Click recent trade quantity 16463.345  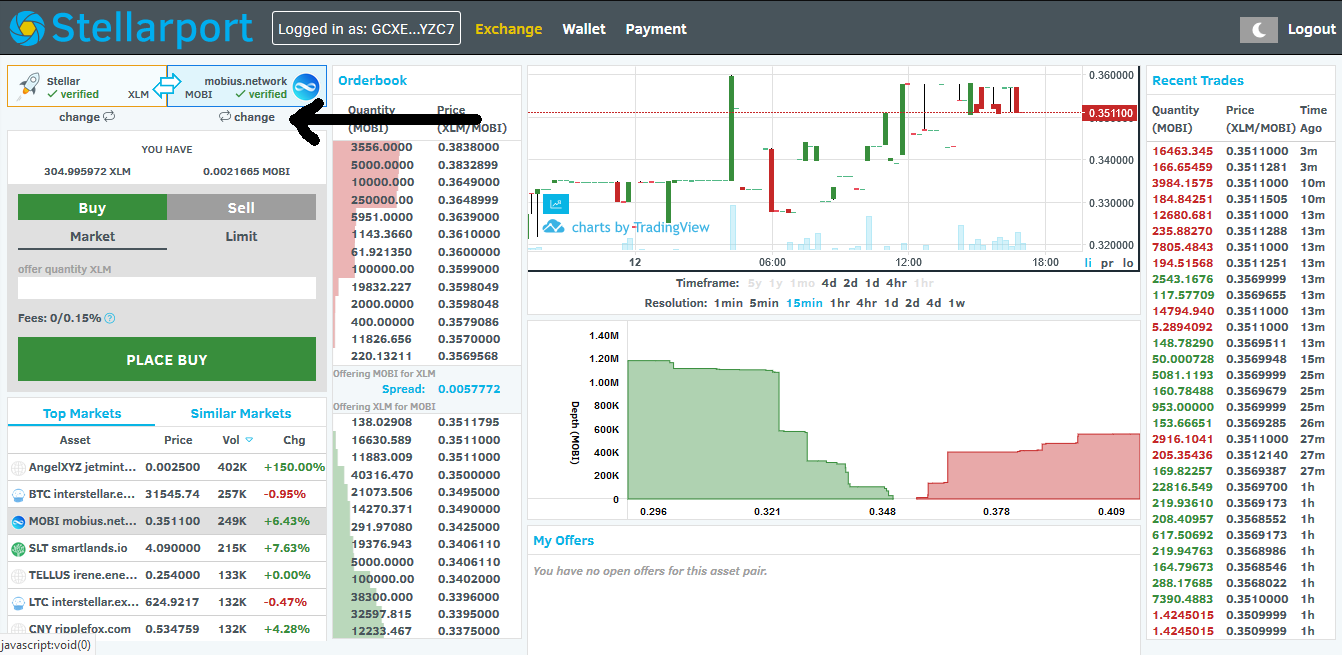(x=1182, y=151)
